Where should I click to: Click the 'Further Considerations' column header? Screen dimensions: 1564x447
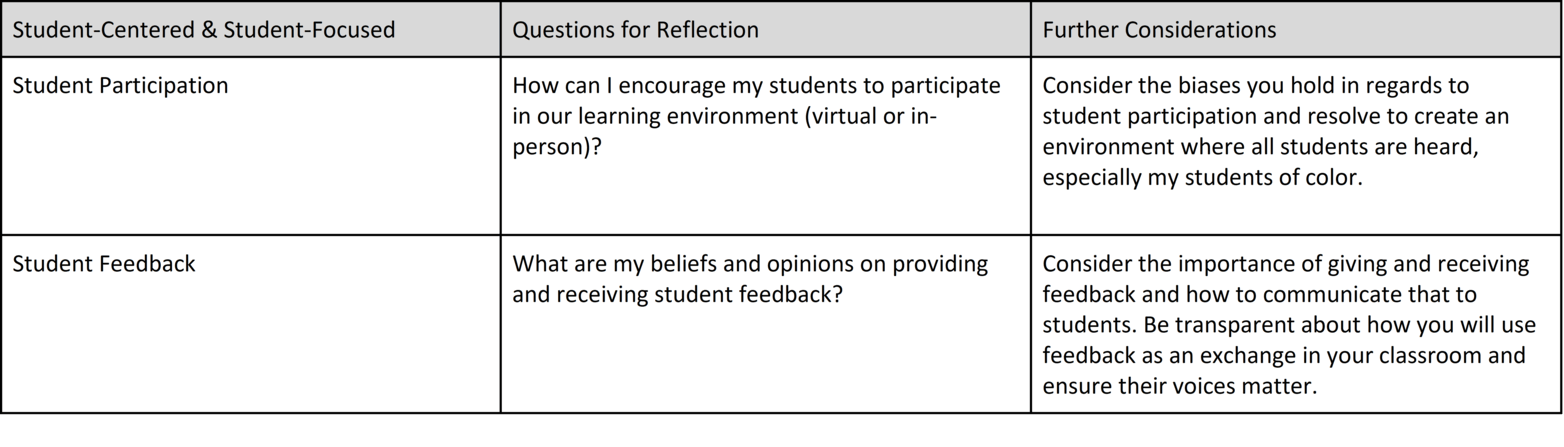click(x=1159, y=30)
